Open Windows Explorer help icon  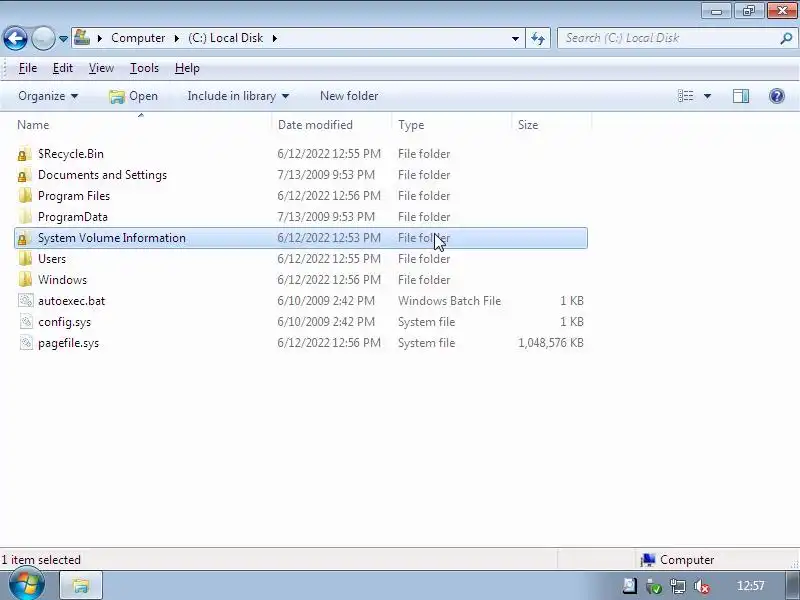[x=777, y=96]
